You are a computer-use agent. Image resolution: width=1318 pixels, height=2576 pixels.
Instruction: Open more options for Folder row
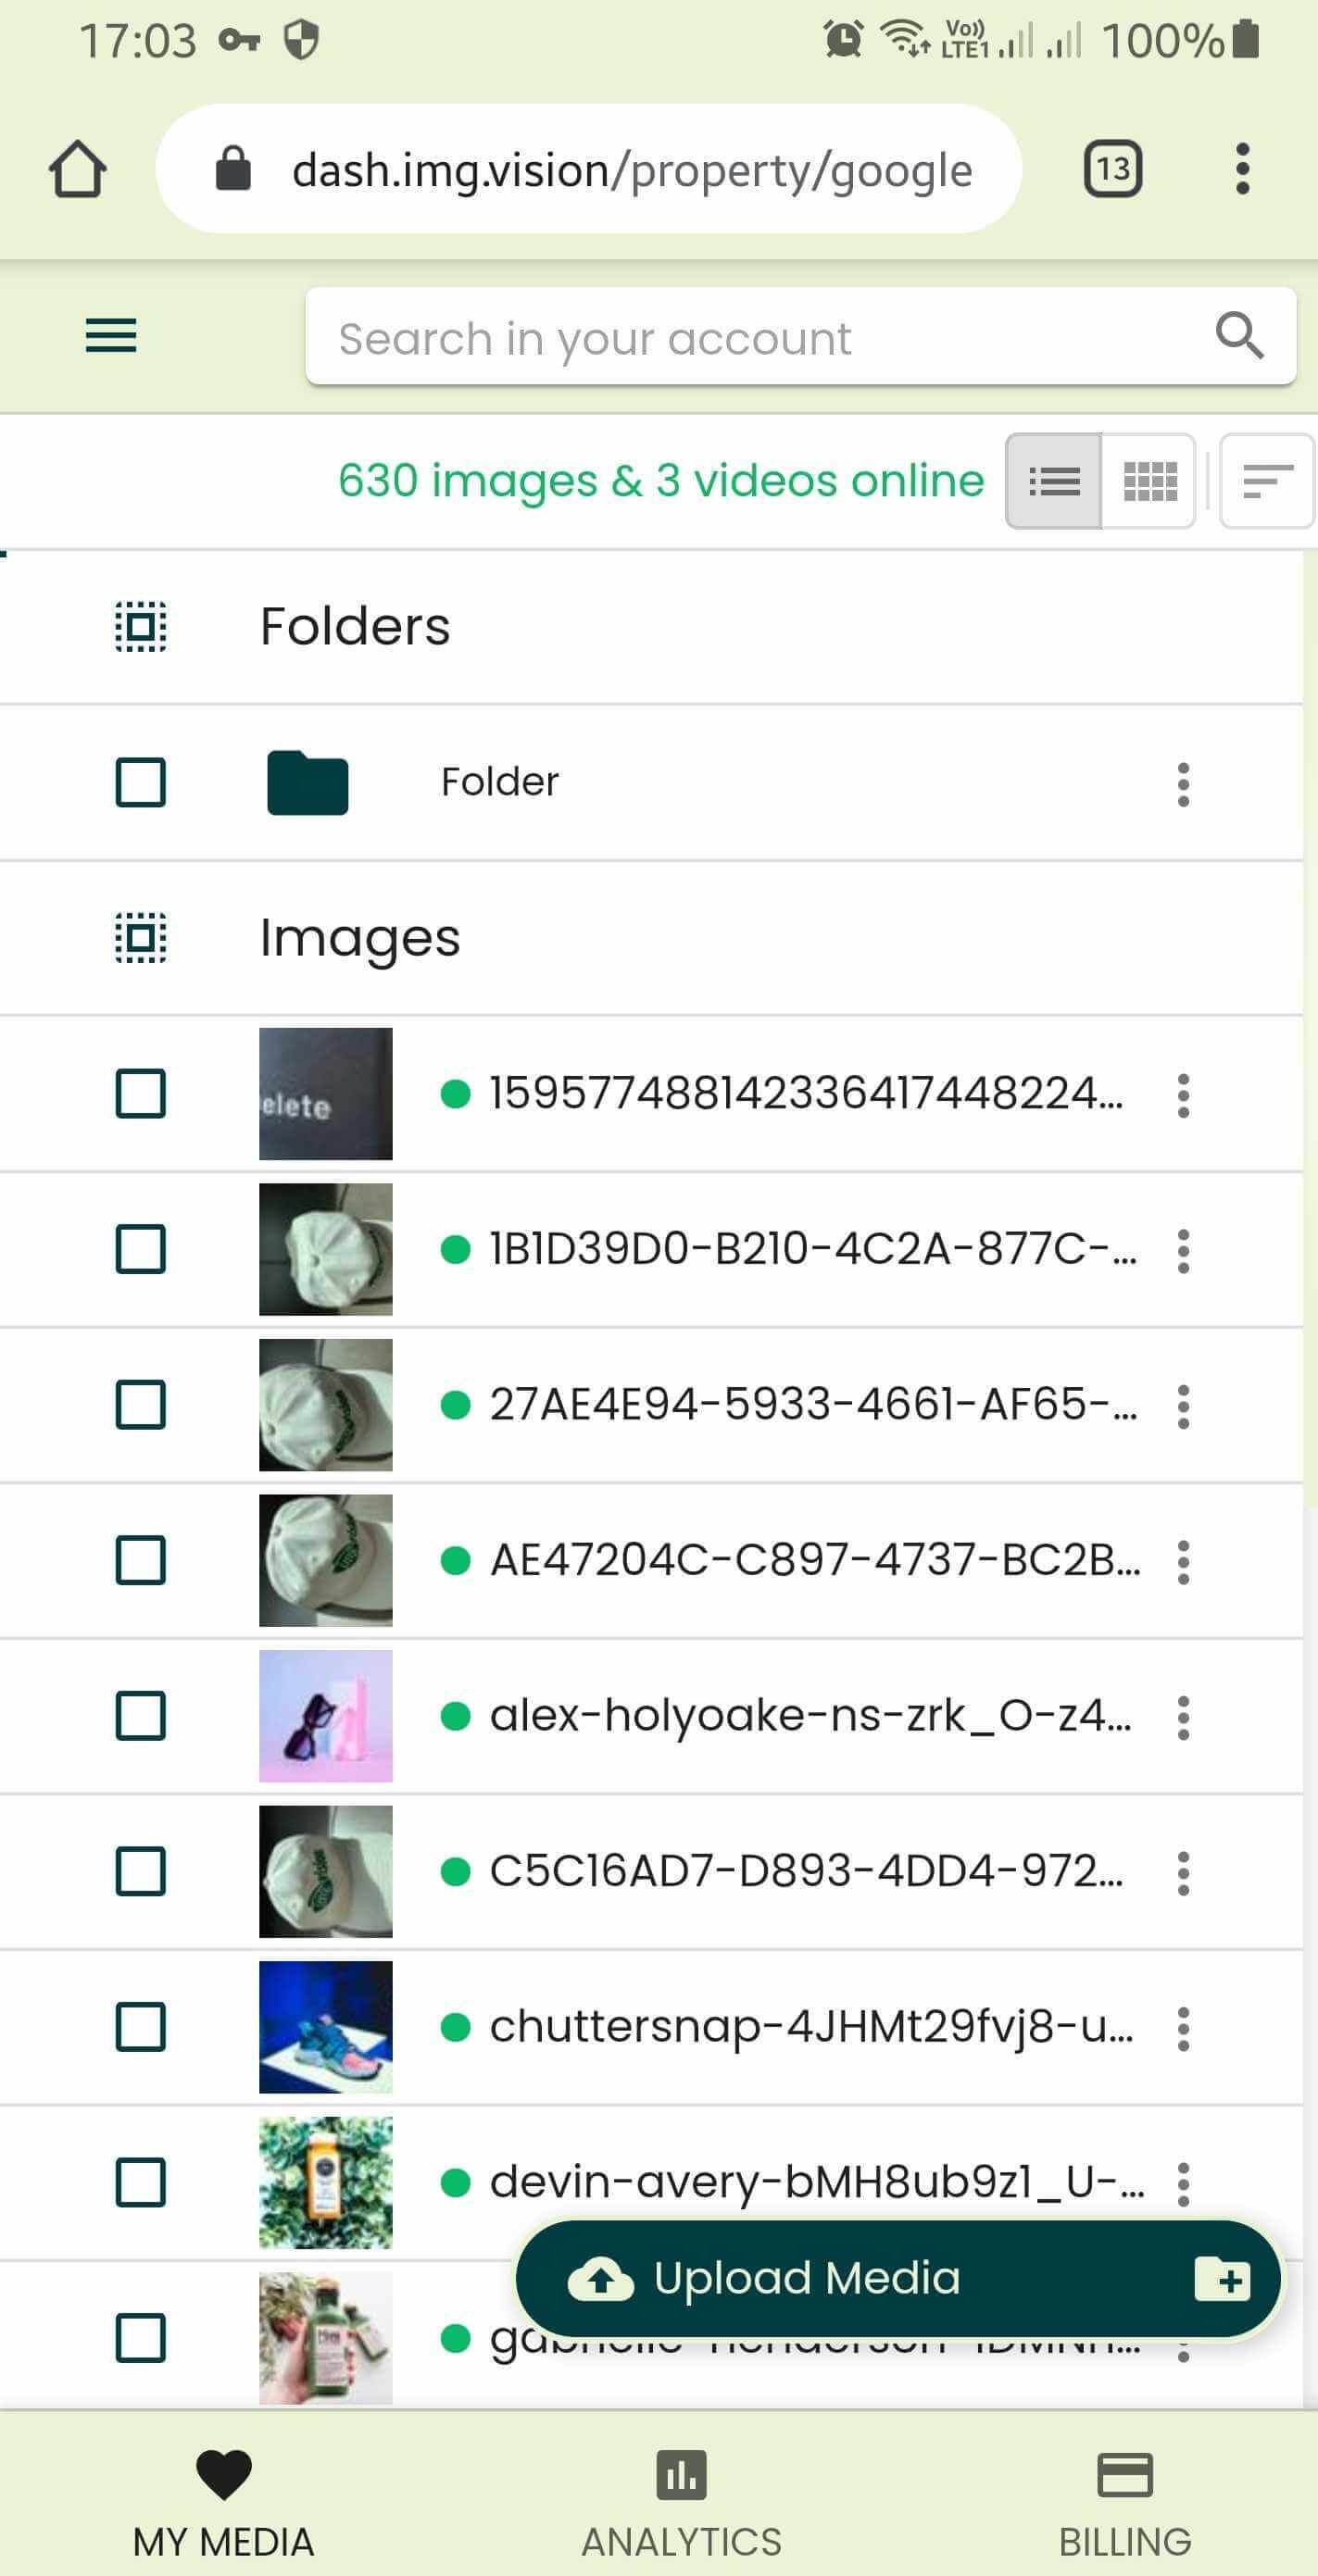1183,784
